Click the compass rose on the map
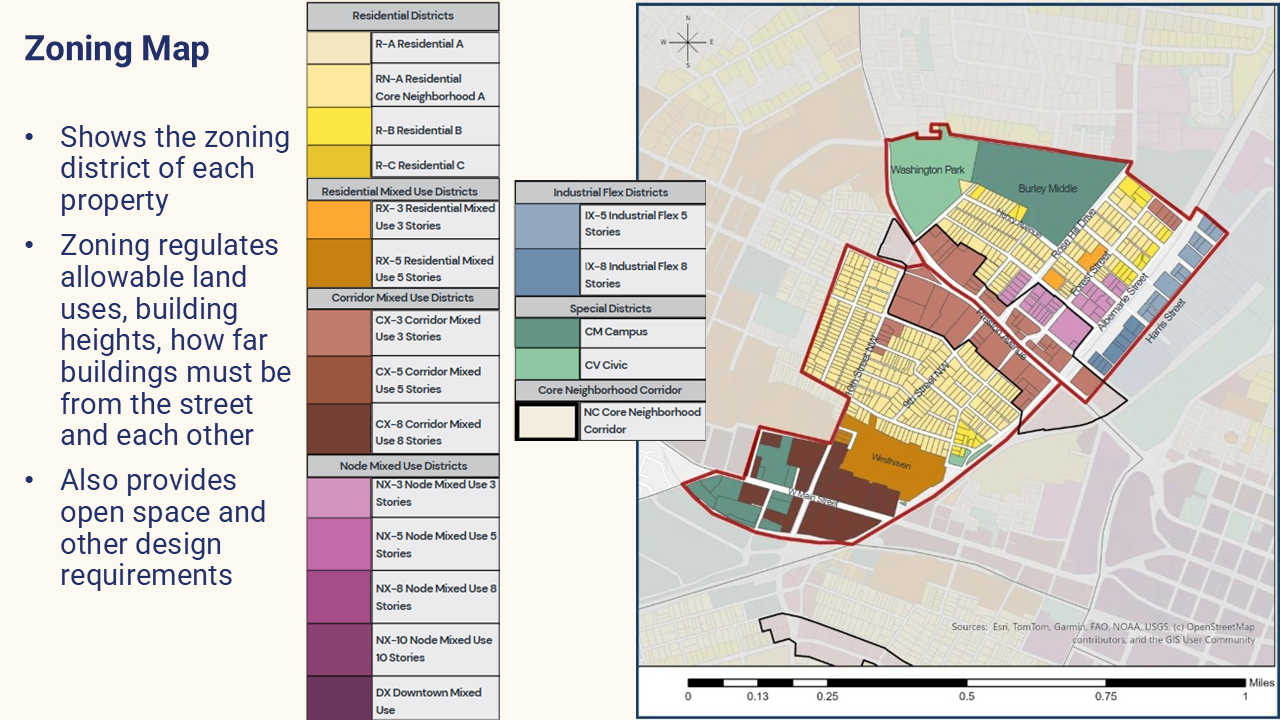1280x720 pixels. (688, 42)
